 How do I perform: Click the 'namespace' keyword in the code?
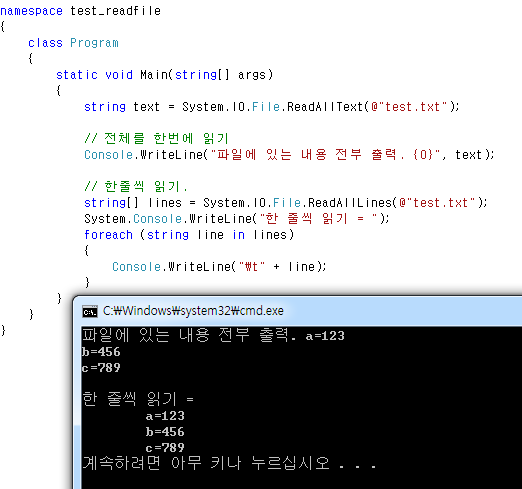point(31,11)
